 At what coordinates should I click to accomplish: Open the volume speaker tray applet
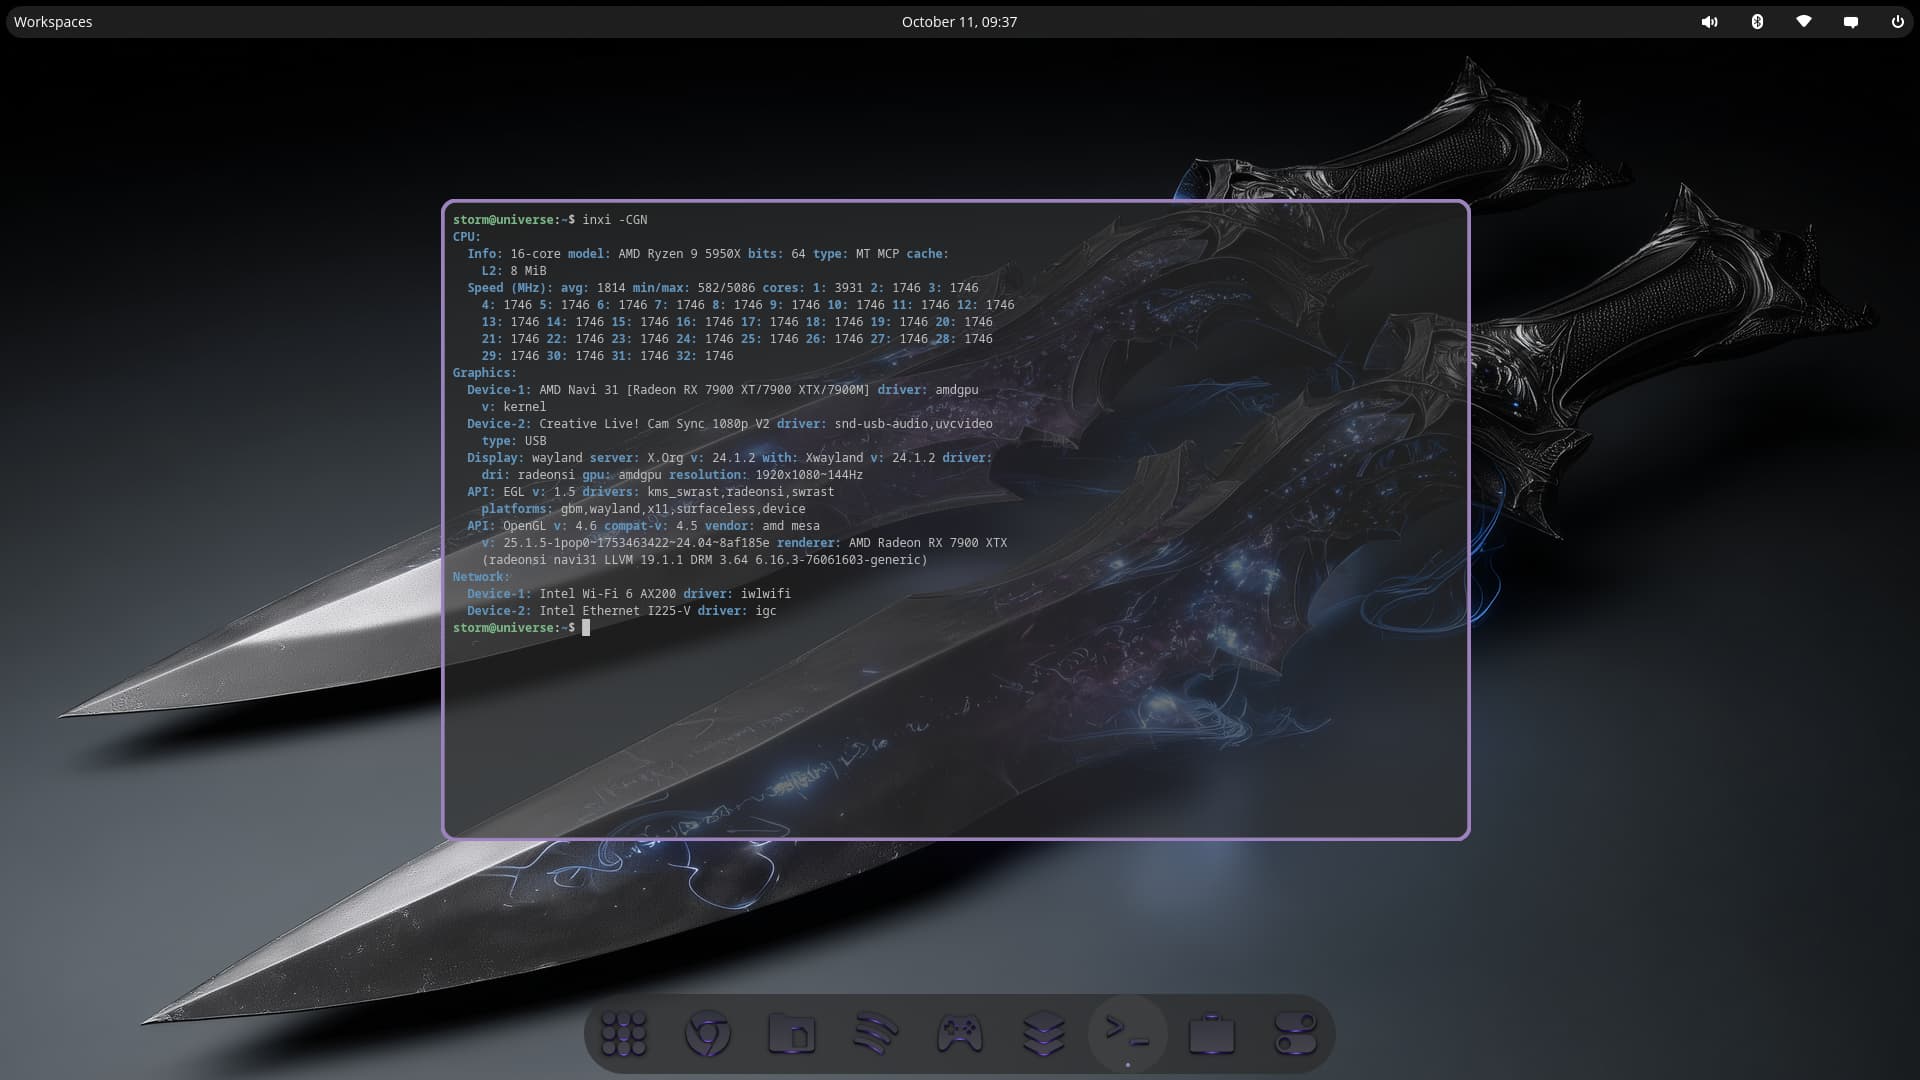1709,22
